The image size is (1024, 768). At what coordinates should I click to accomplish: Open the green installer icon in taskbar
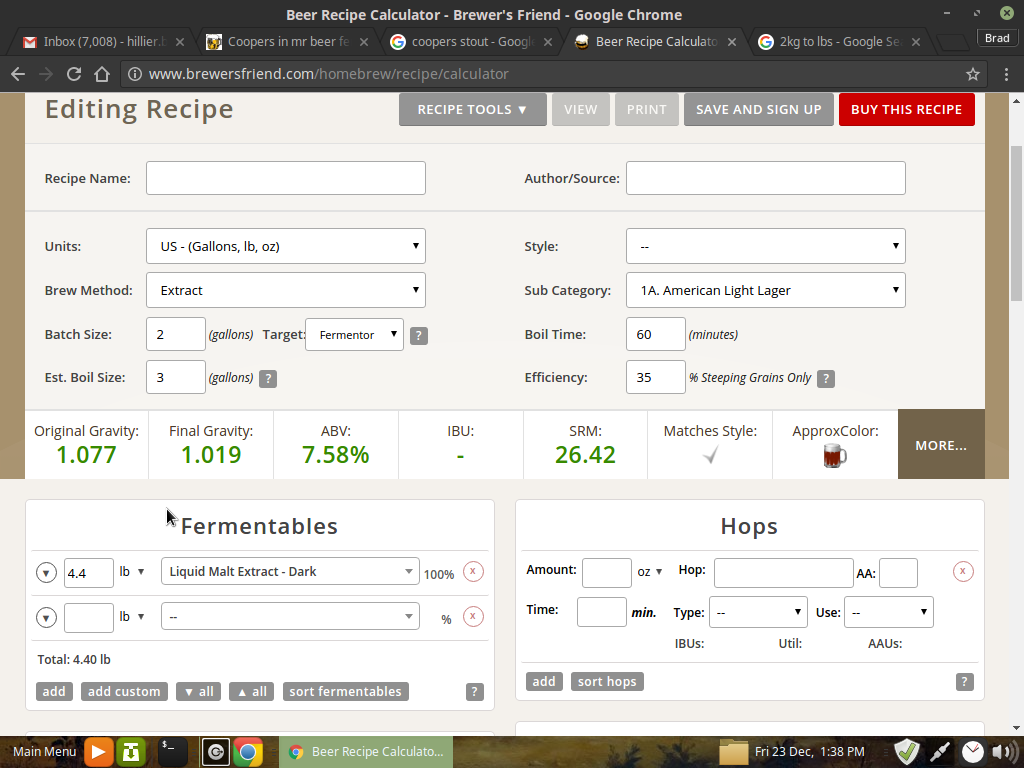point(131,752)
